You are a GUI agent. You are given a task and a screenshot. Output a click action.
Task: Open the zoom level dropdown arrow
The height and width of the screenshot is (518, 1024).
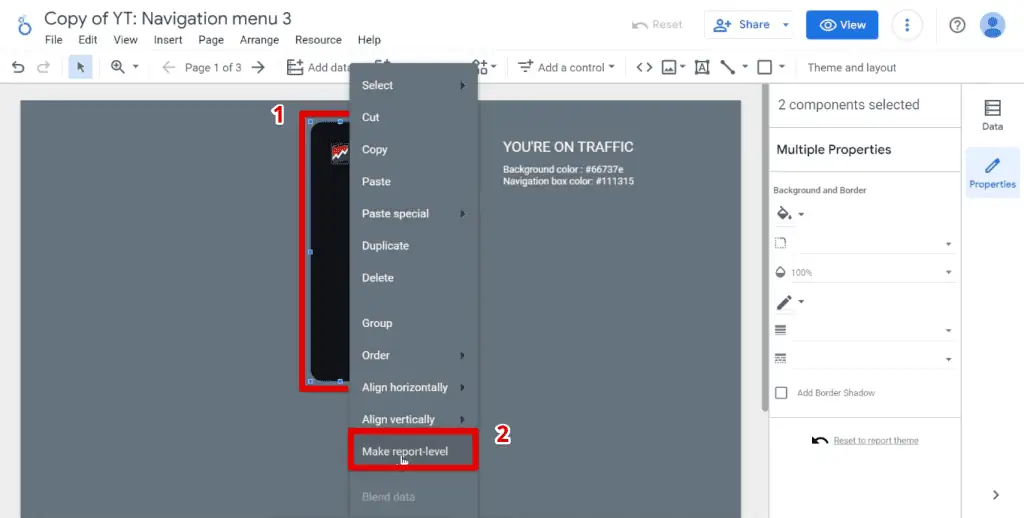click(x=136, y=67)
